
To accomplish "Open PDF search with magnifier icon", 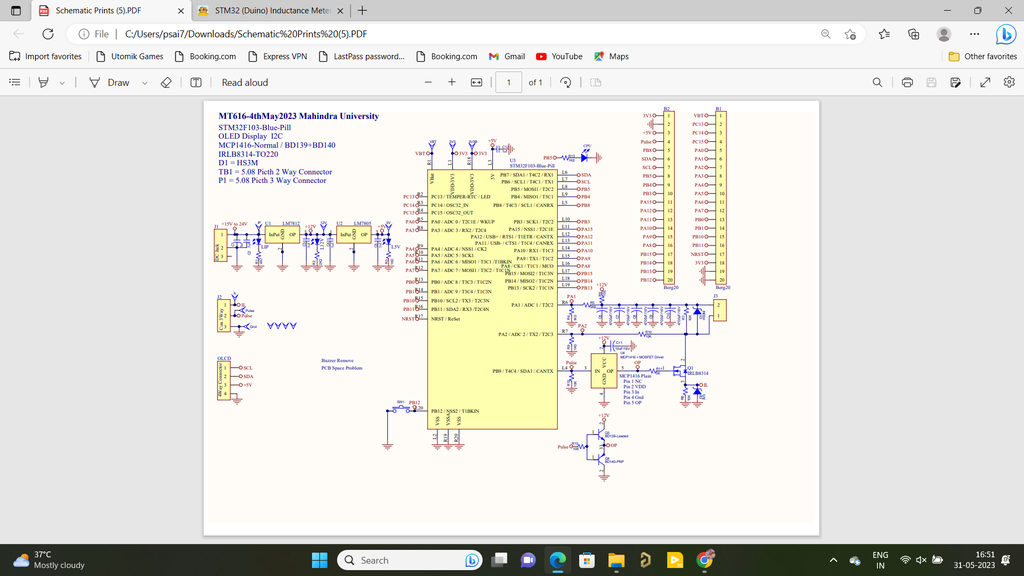I will pyautogui.click(x=877, y=82).
